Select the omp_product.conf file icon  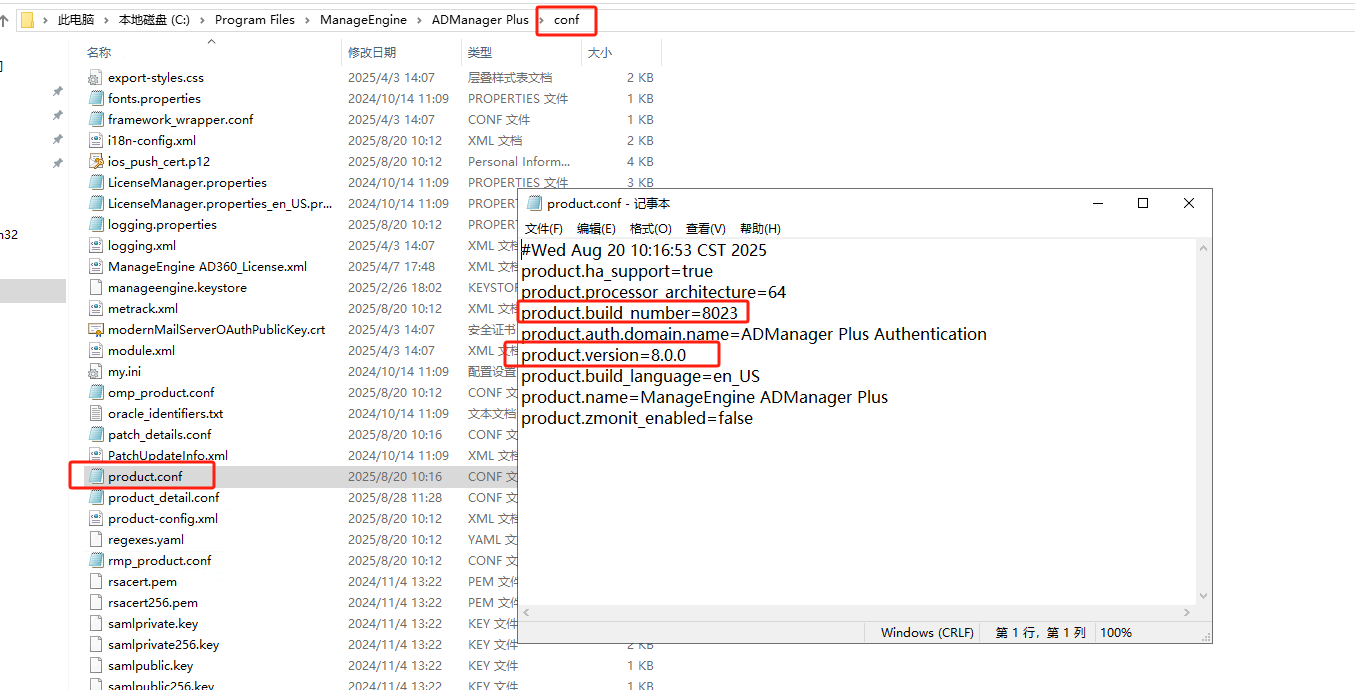95,393
